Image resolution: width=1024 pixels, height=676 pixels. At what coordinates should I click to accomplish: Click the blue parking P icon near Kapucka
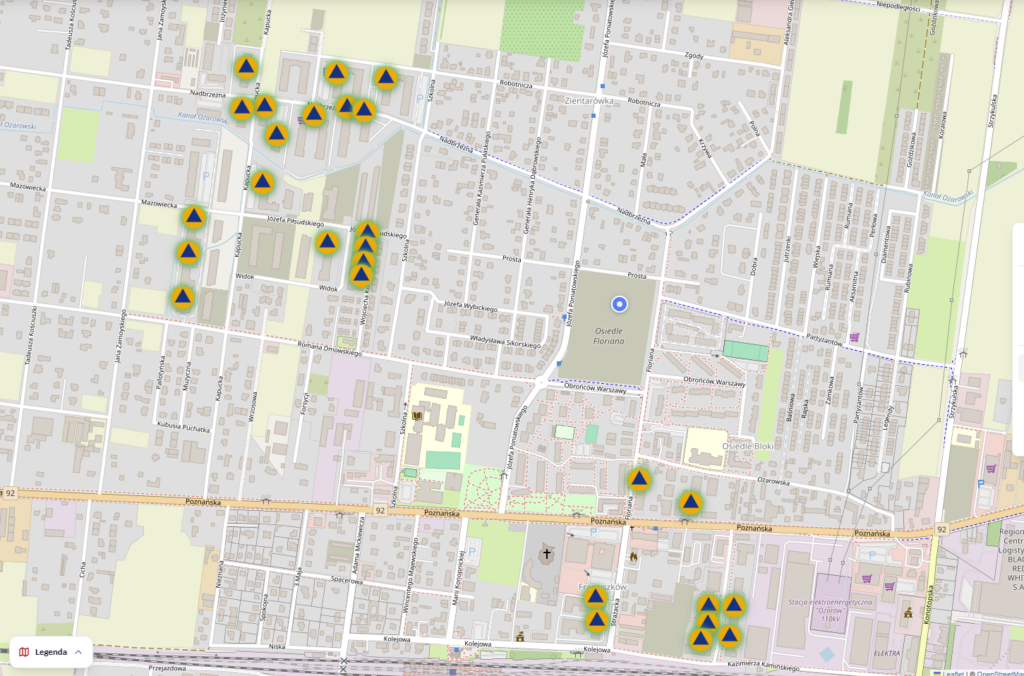coord(206,173)
